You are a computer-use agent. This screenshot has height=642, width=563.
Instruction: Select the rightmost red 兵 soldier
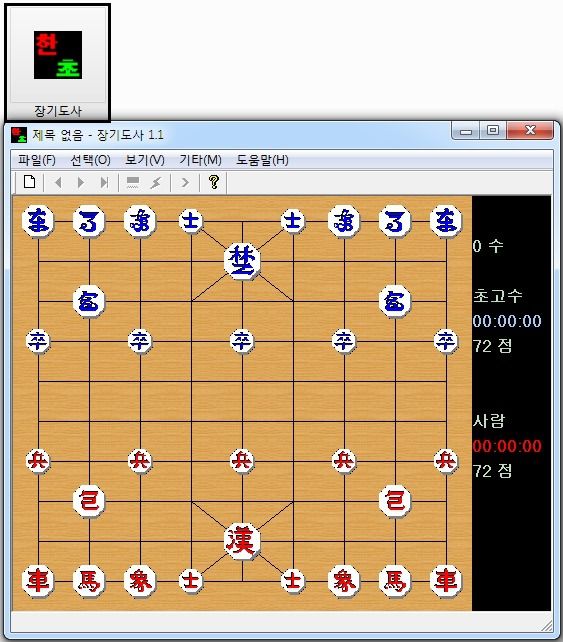coord(446,461)
